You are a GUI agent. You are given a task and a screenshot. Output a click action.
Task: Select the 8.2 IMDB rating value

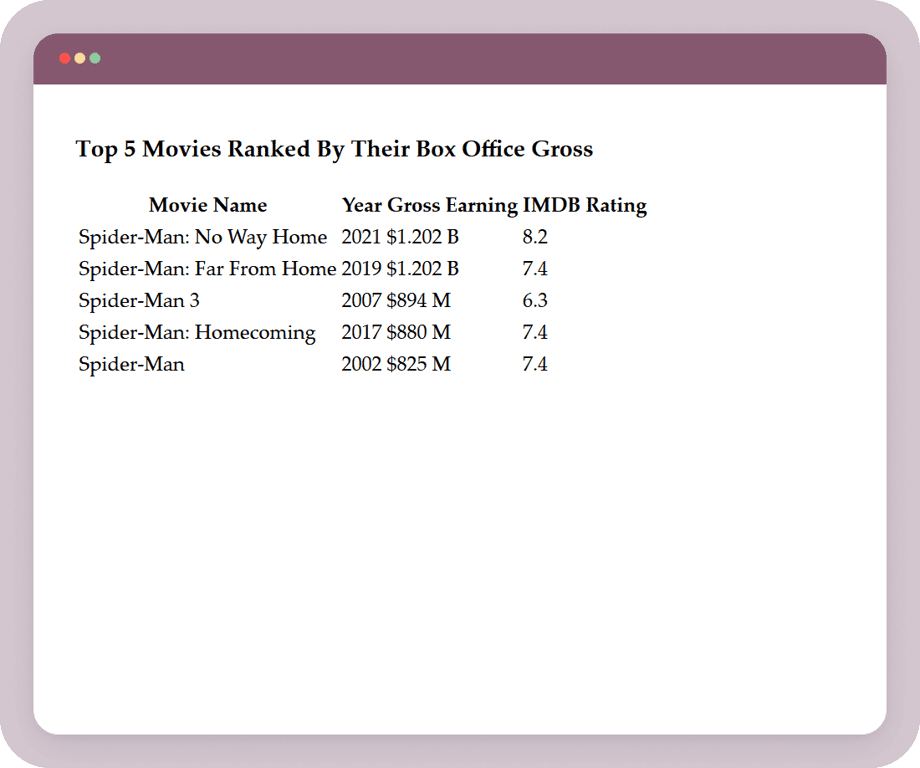[535, 237]
